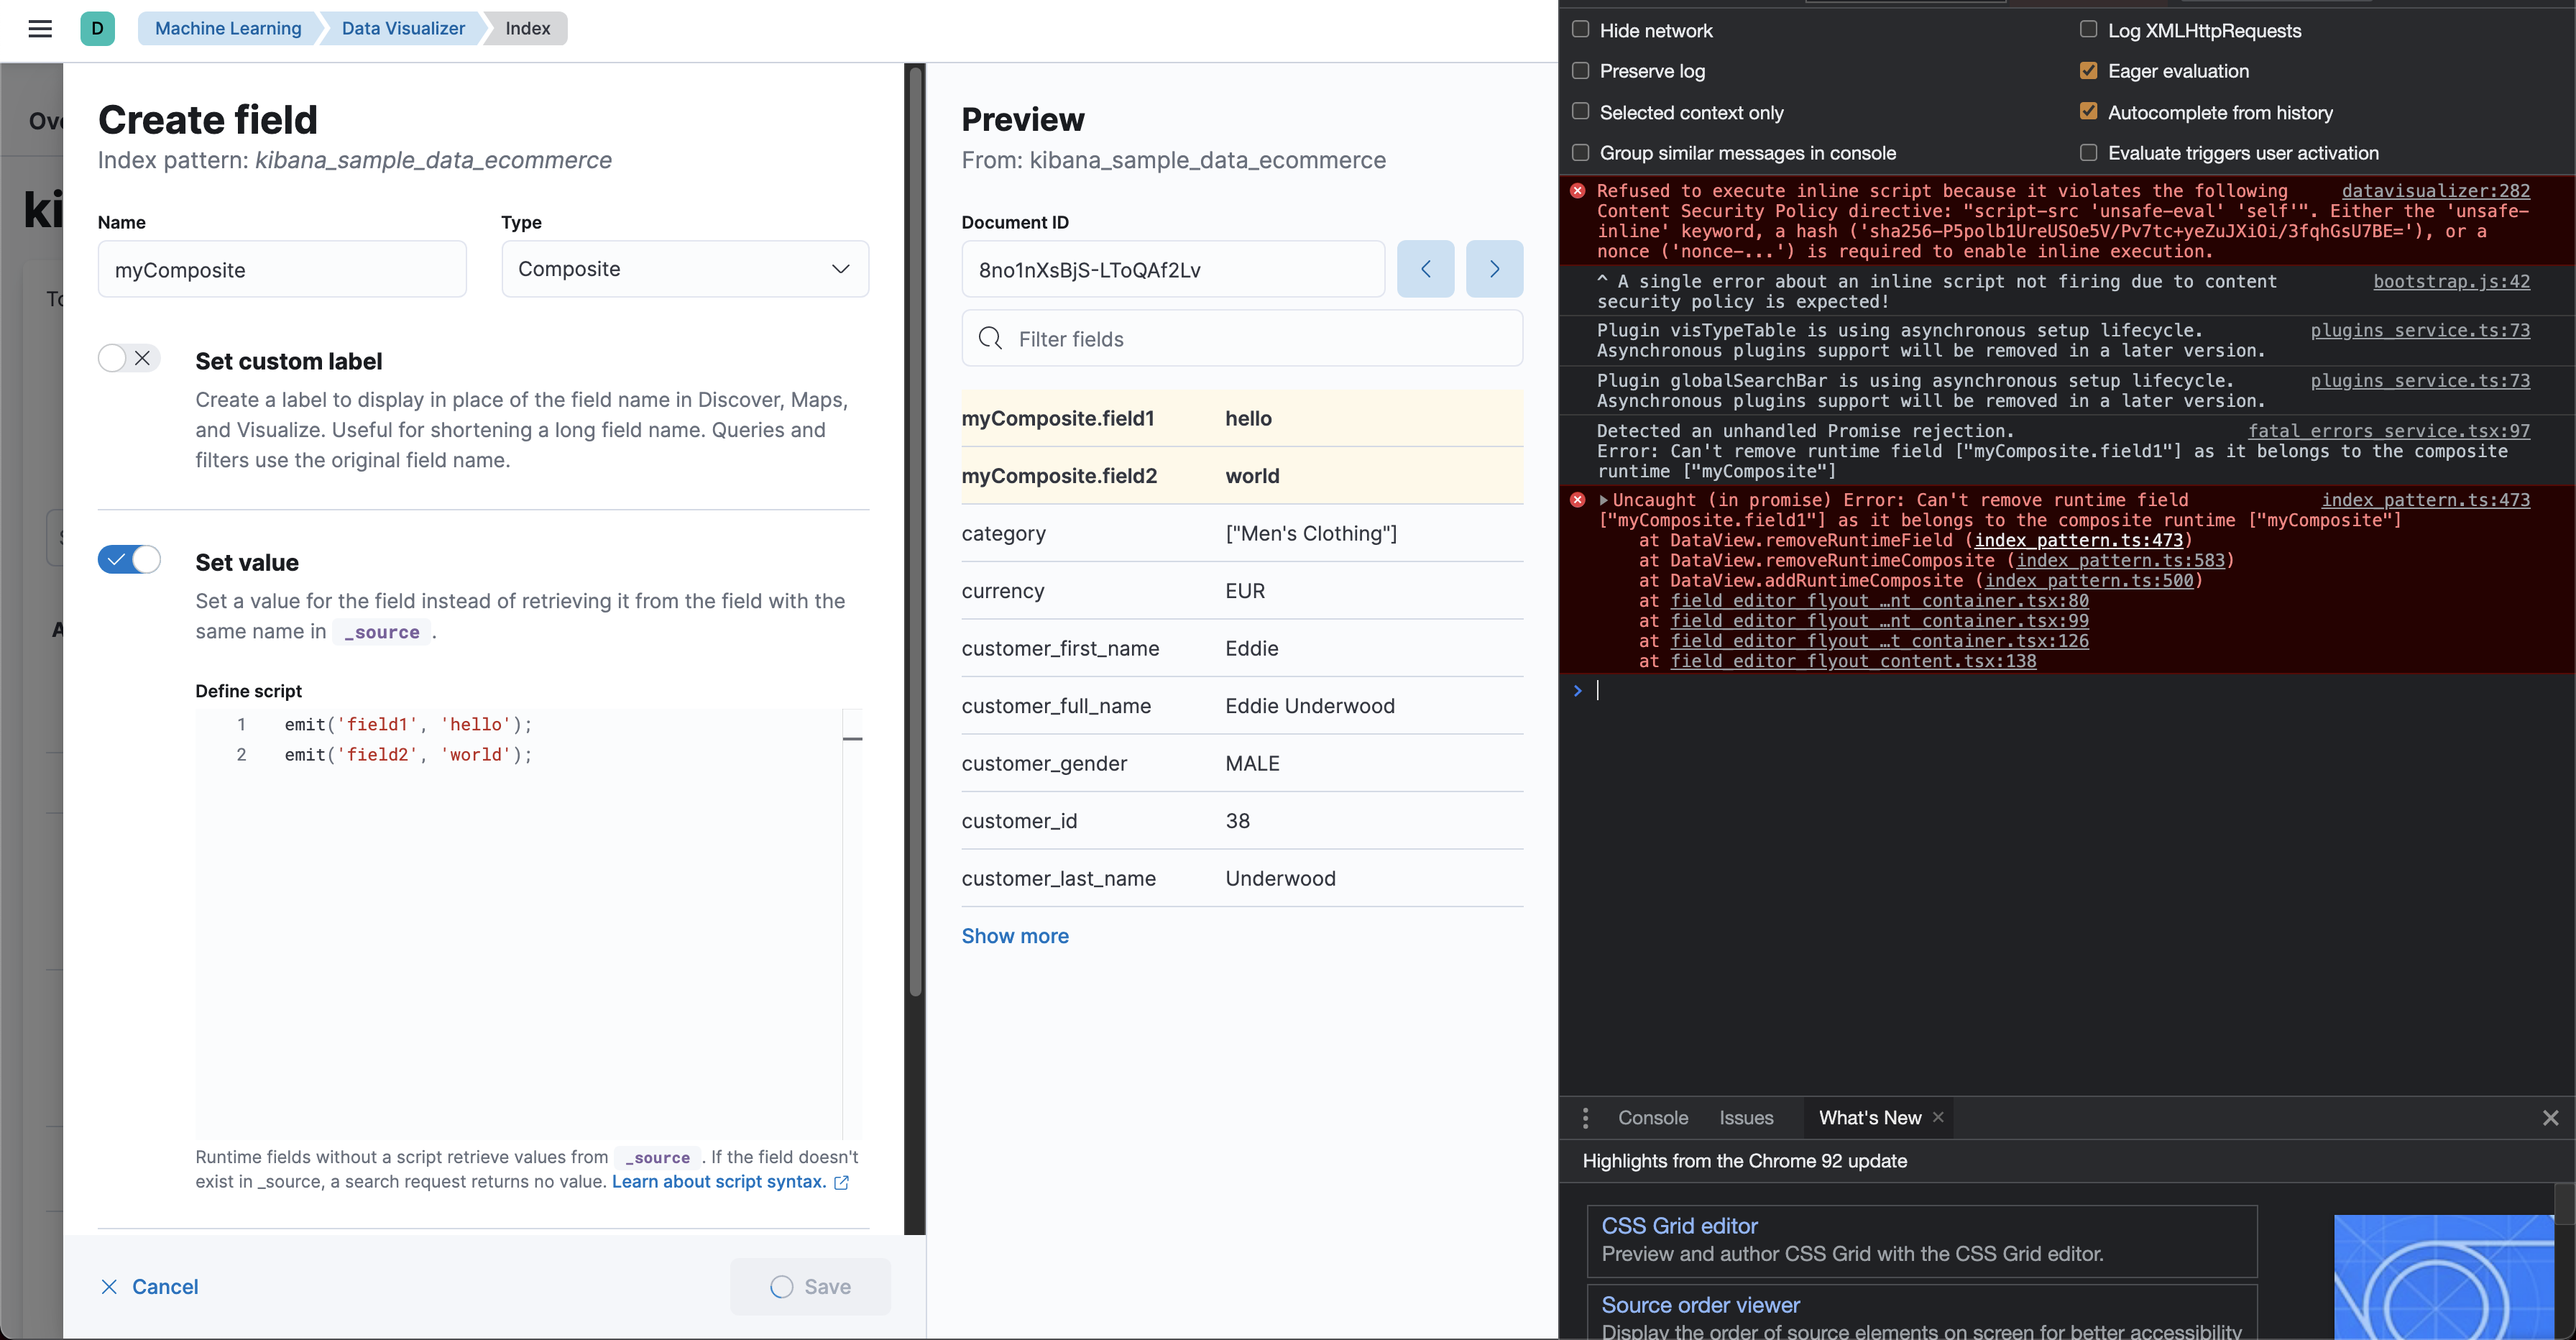This screenshot has height=1340, width=2576.
Task: Open the hamburger navigation menu
Action: pyautogui.click(x=40, y=28)
